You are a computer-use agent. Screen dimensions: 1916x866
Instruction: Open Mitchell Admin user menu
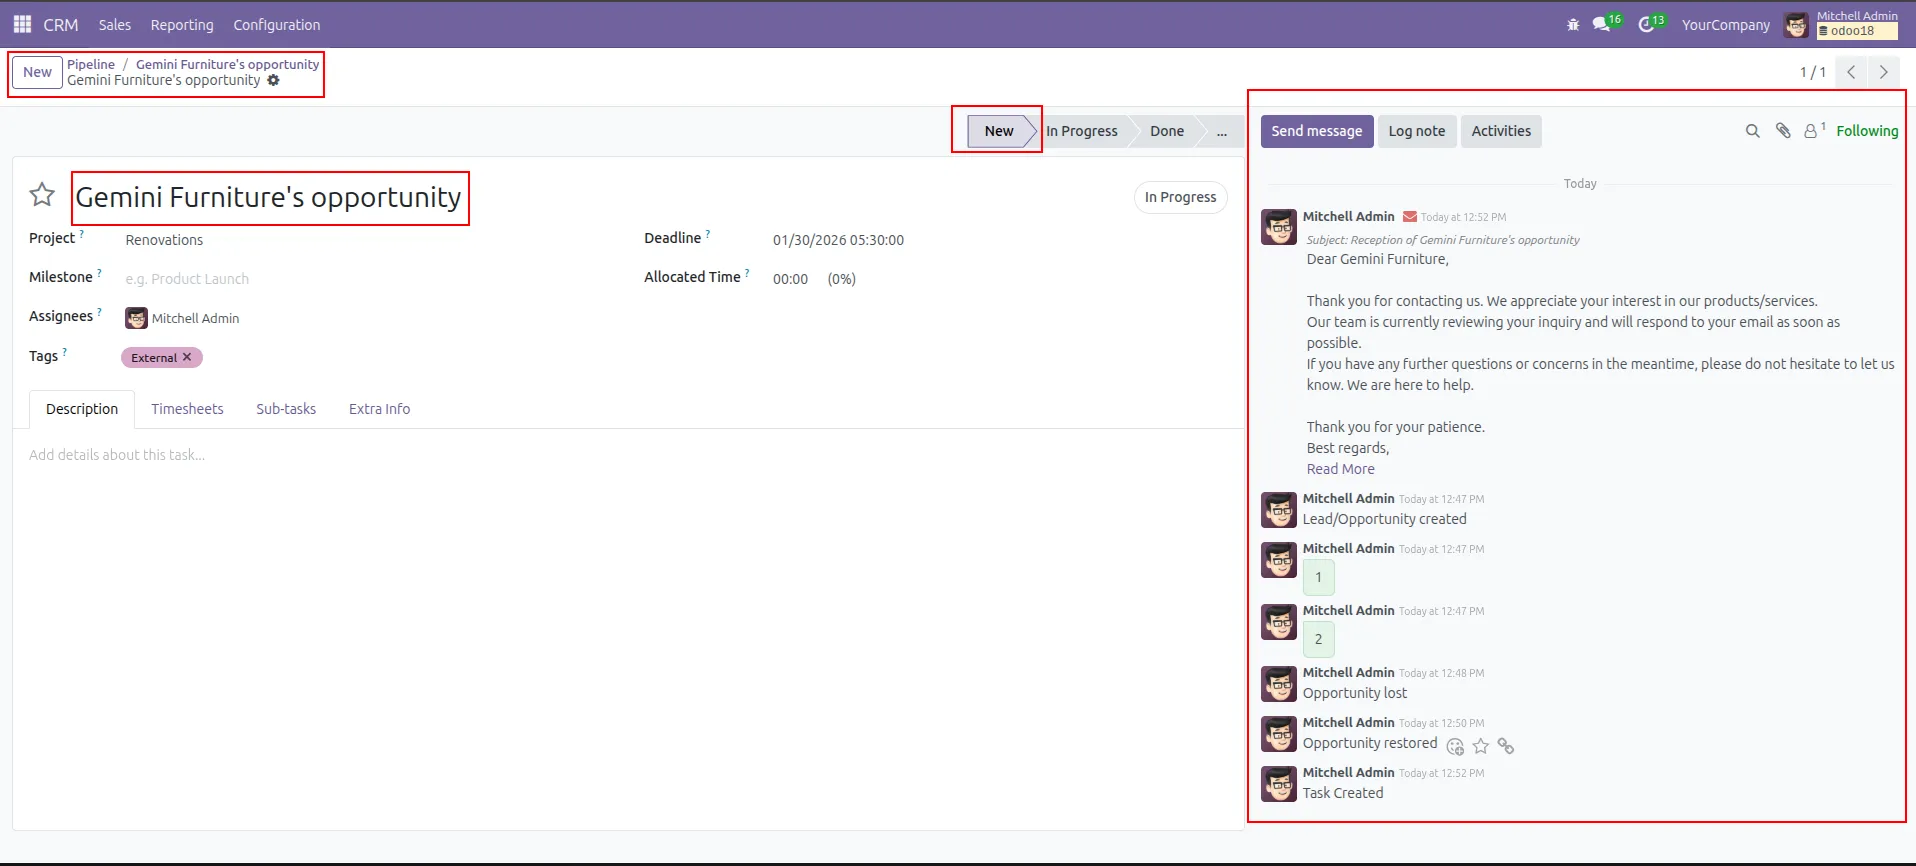[x=1841, y=24]
